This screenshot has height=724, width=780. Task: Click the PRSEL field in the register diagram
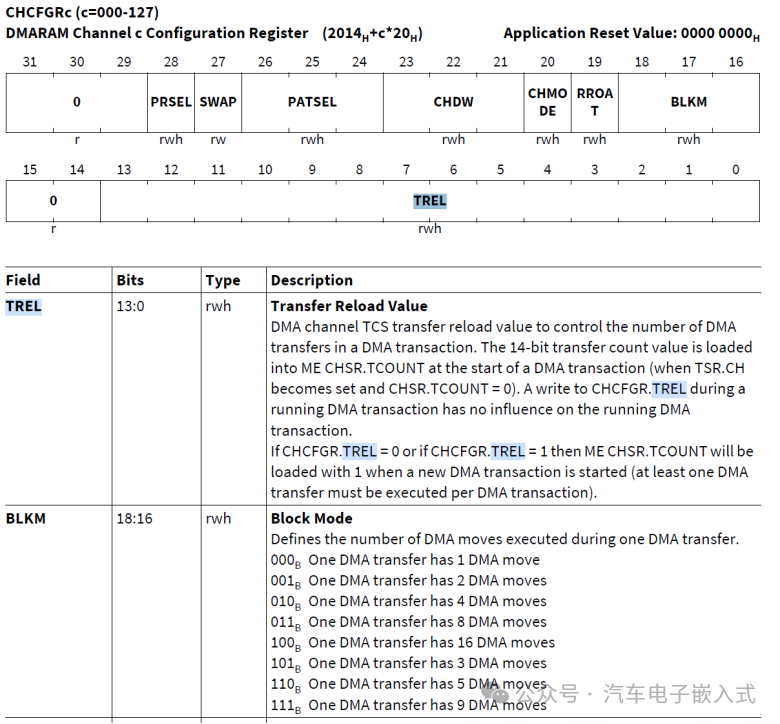coord(171,102)
